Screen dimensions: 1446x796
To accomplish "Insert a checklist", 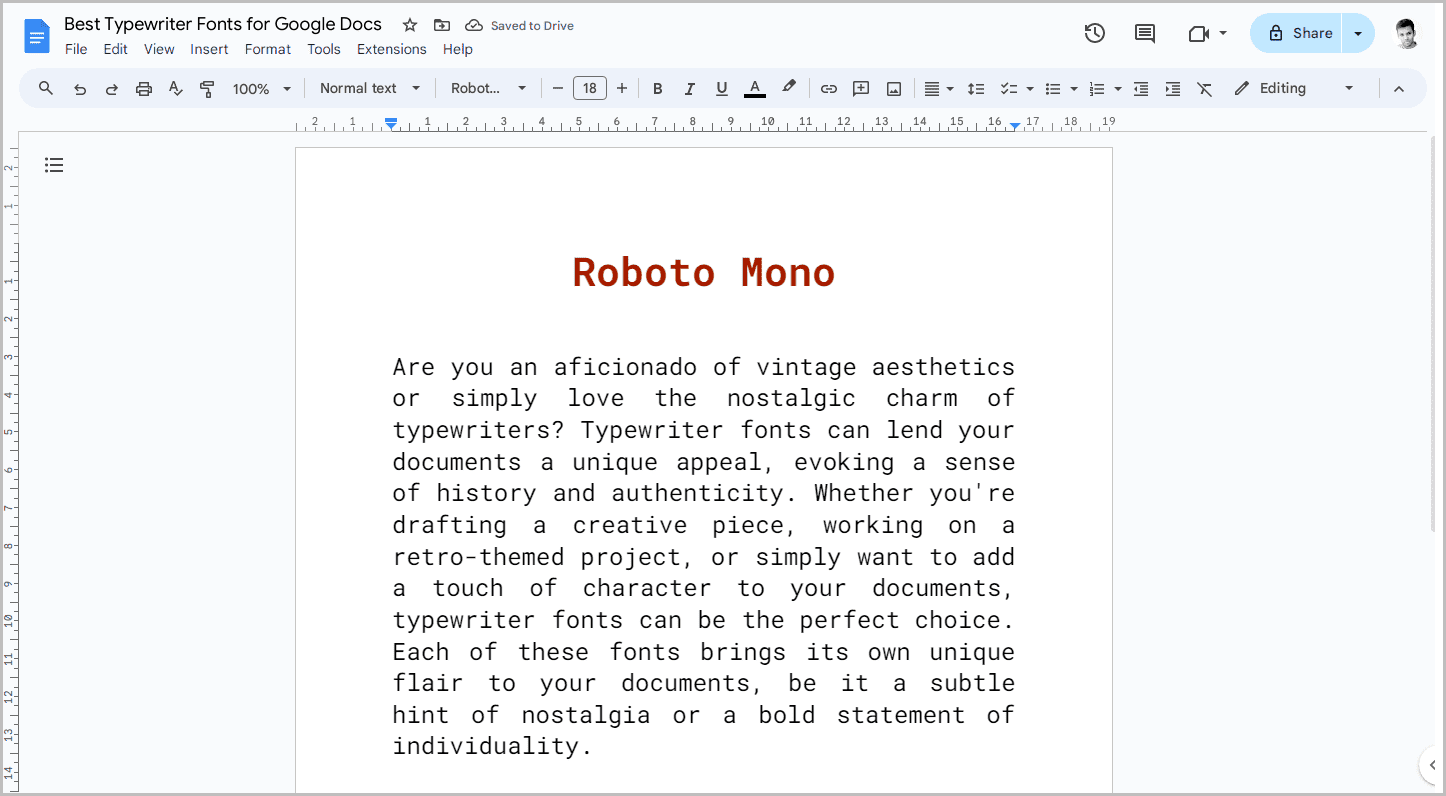I will click(x=1009, y=88).
